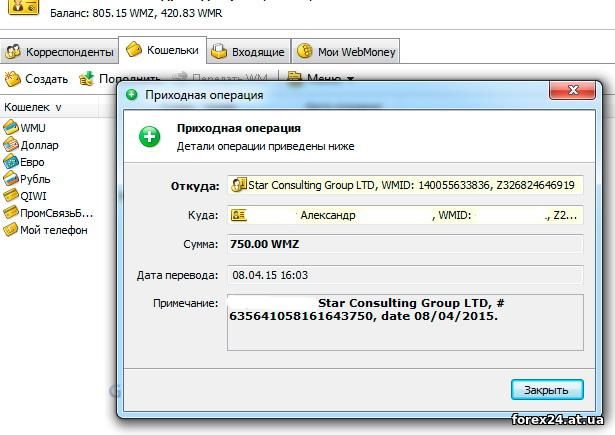This screenshot has height=435, width=615.
Task: Click the QIWI wallet name
Action: [x=33, y=196]
